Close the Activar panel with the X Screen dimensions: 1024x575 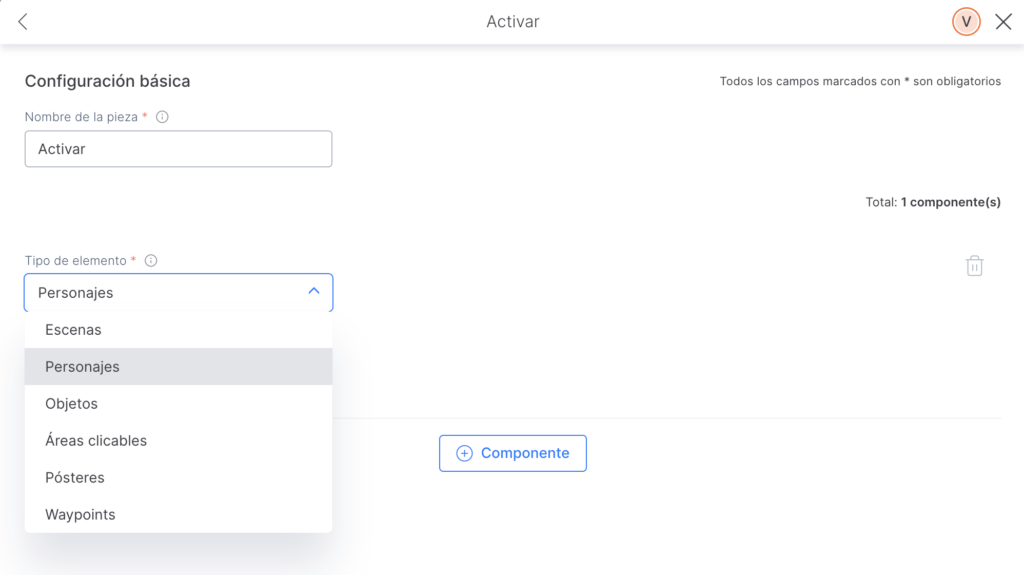point(1003,22)
